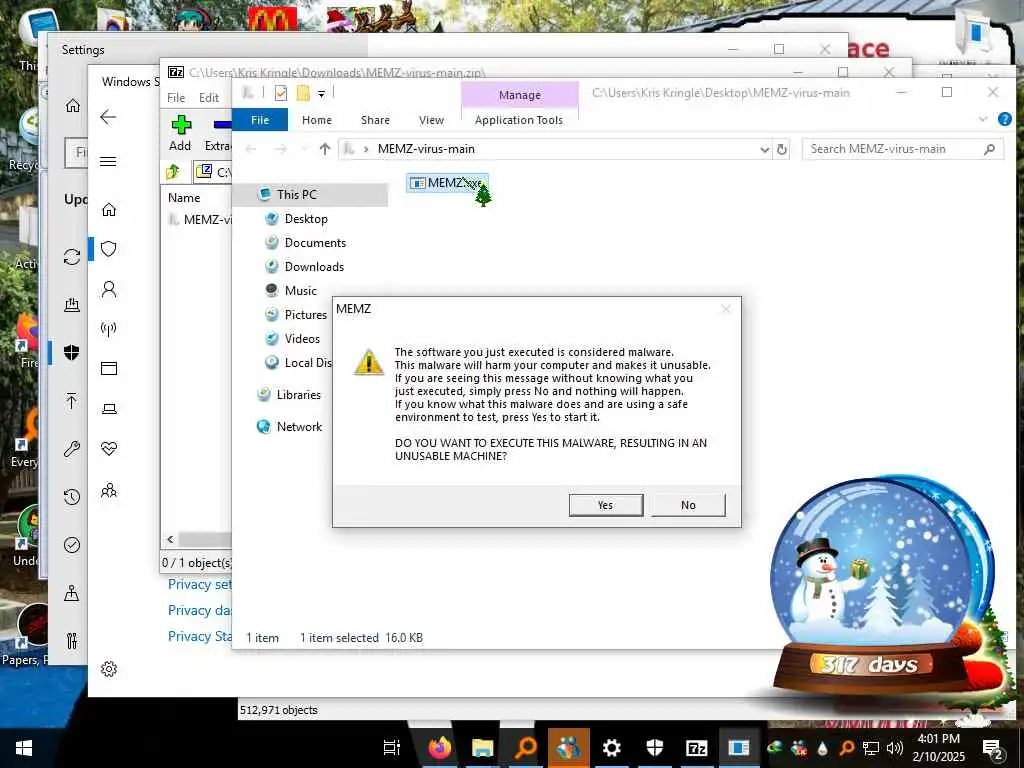Click the Add button in 7-Zip
Viewport: 1024px width, 768px height.
pos(180,133)
